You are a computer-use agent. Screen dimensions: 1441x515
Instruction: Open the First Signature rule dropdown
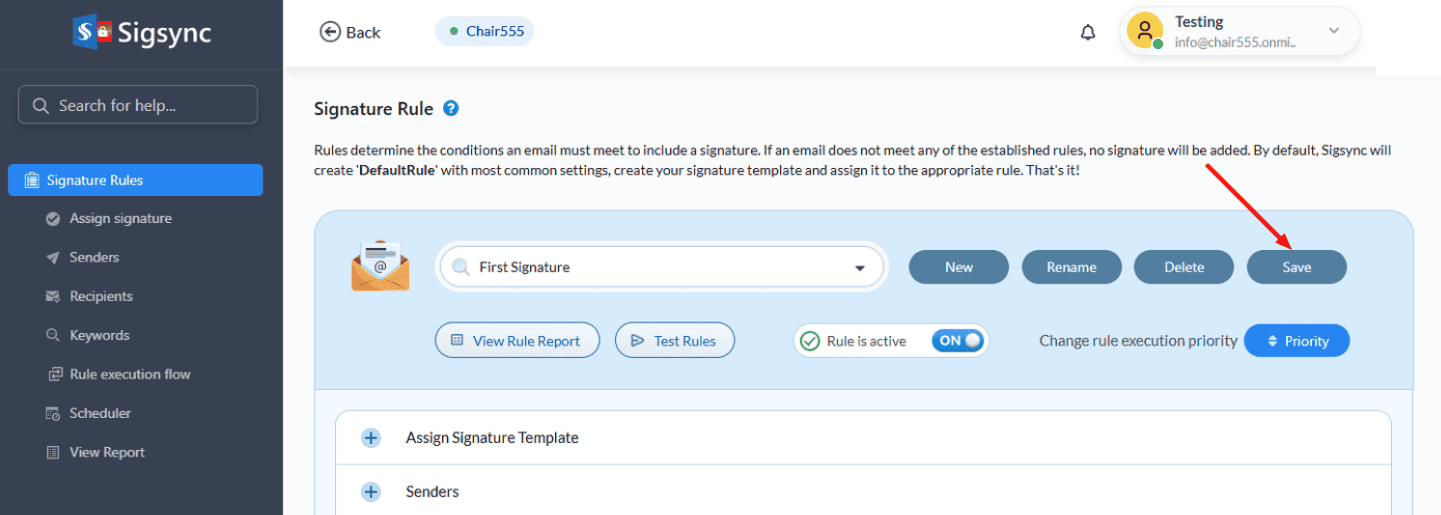point(859,268)
